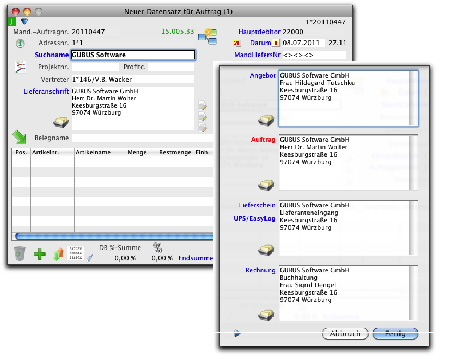Screen dimensions: 456x361
Task: Click the green clock icon beside Adressnr.
Action: [20, 43]
